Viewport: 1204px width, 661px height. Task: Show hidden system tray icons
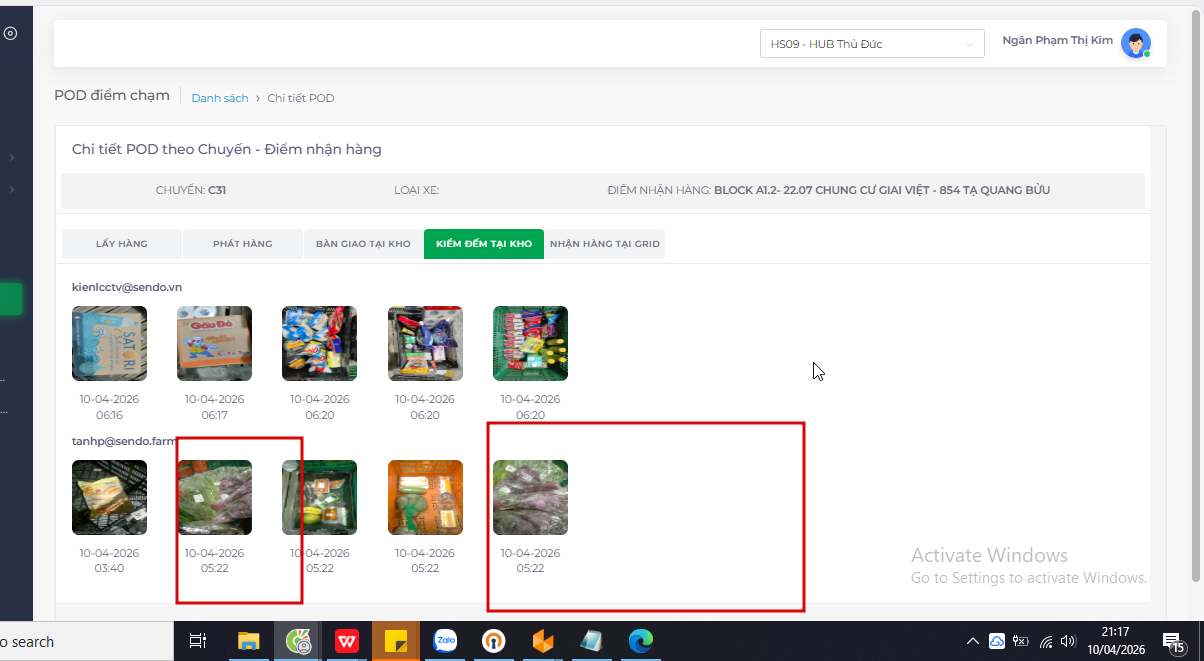click(x=972, y=641)
